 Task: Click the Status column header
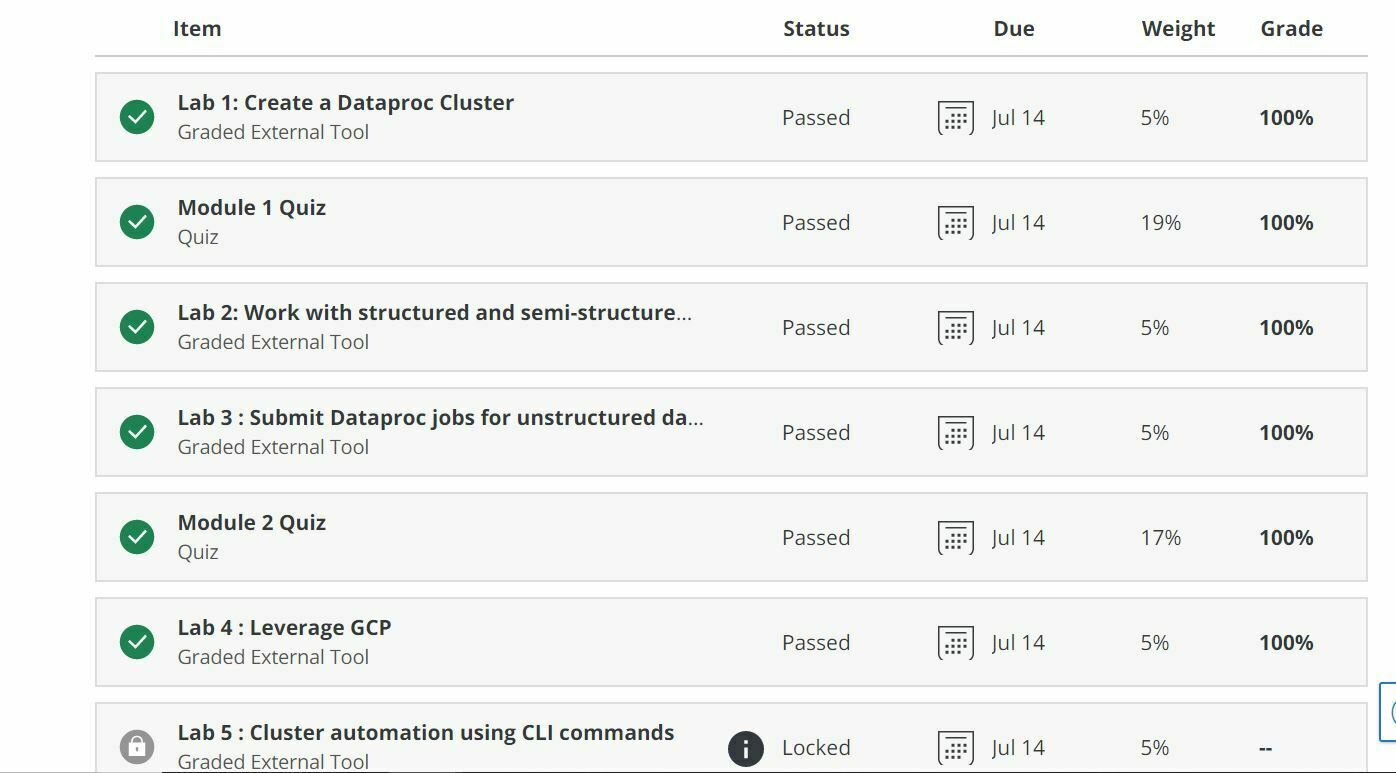pos(816,29)
